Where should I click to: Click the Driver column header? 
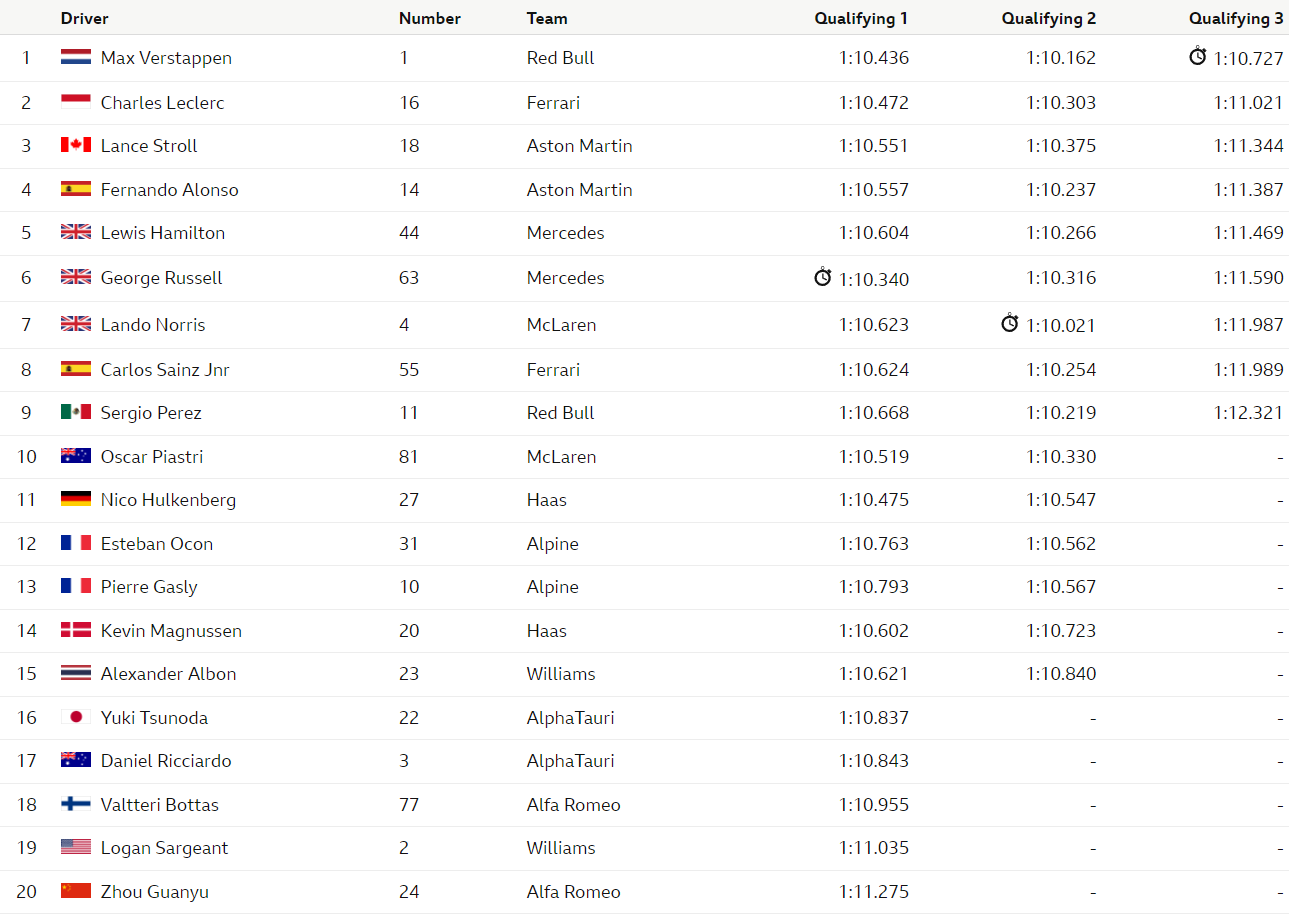pyautogui.click(x=85, y=18)
